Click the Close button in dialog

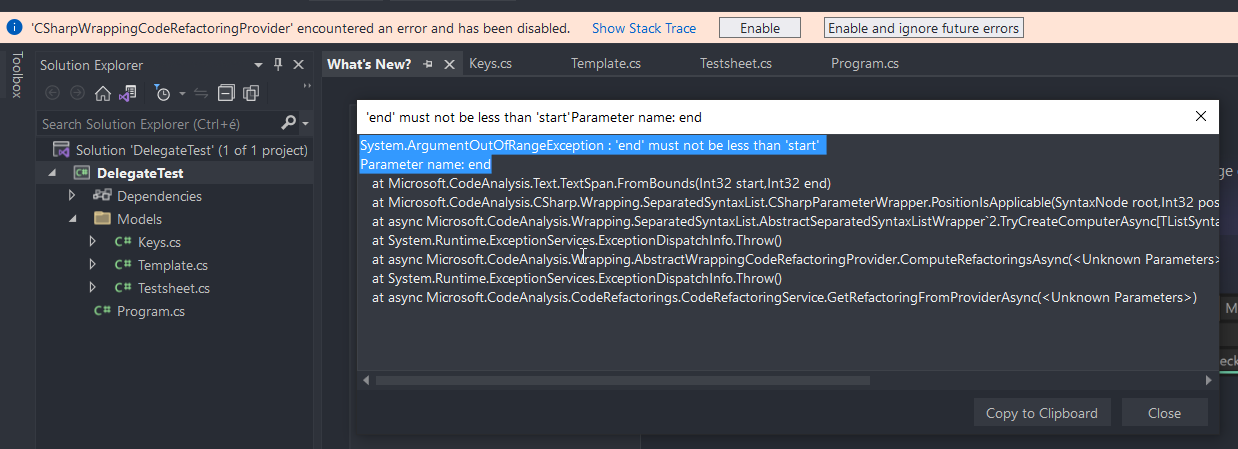click(x=1165, y=413)
